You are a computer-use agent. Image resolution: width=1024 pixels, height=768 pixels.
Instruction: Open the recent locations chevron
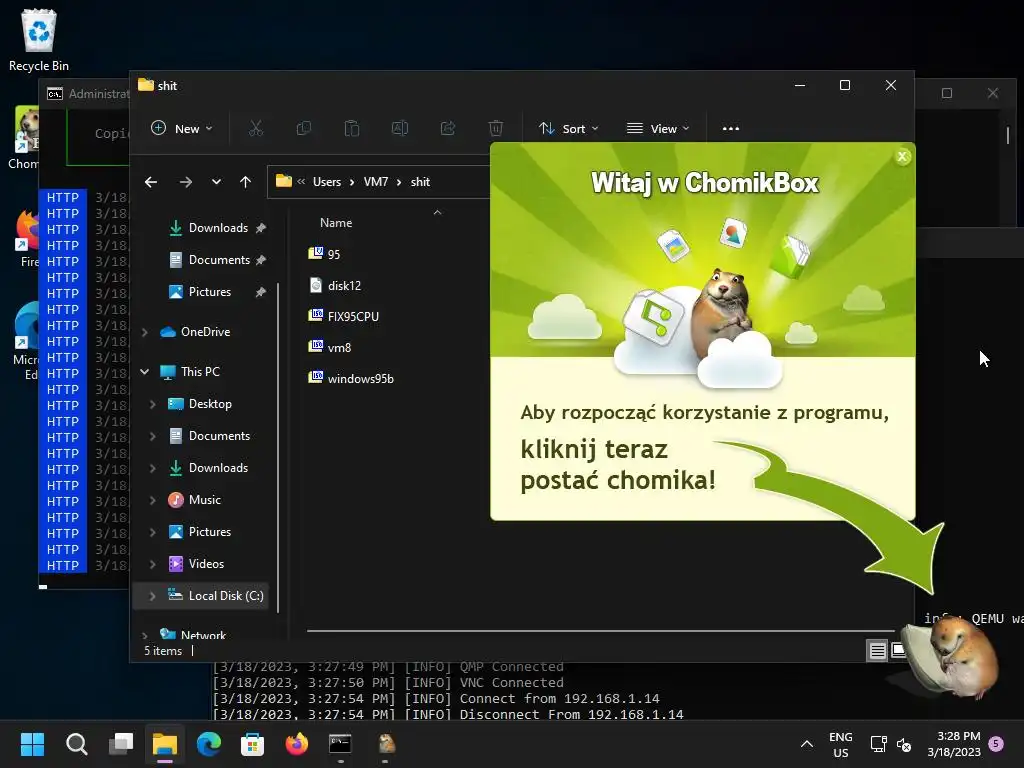[216, 182]
